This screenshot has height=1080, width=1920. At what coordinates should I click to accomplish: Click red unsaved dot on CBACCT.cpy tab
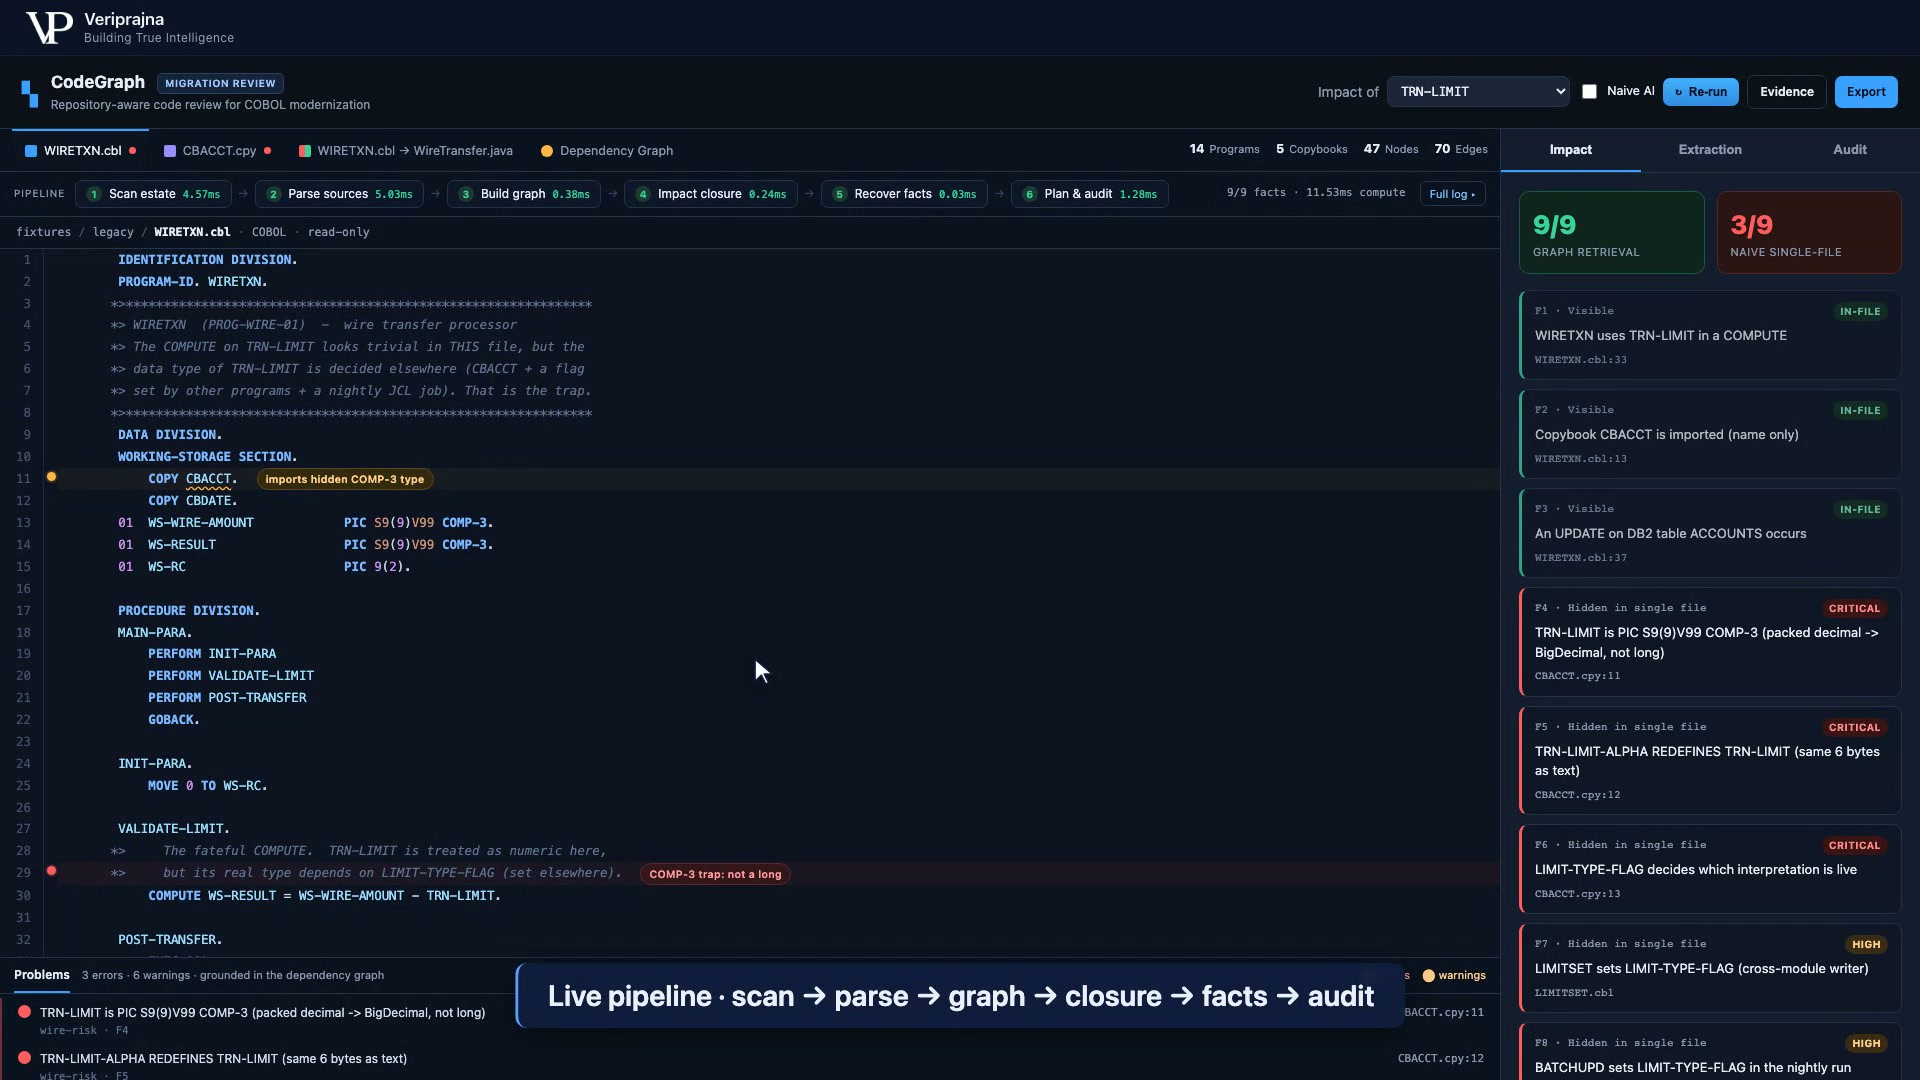(x=267, y=151)
